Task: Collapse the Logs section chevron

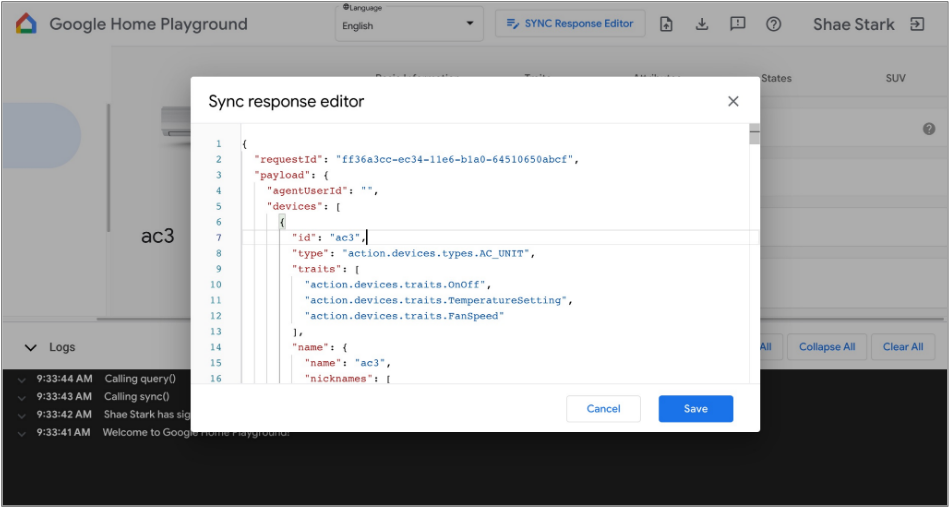Action: pyautogui.click(x=31, y=347)
